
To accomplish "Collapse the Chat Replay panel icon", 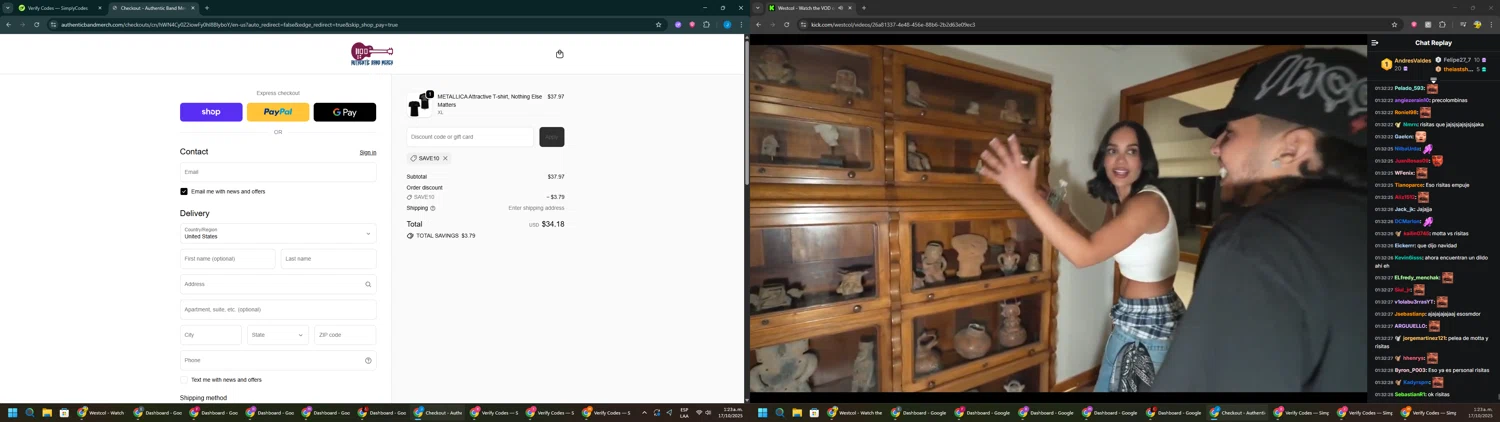I will (1375, 43).
